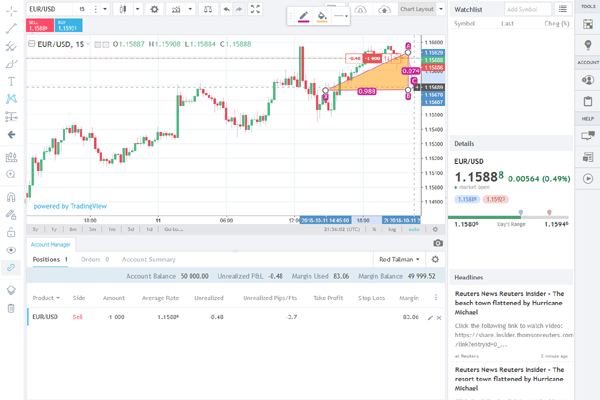Image resolution: width=600 pixels, height=400 pixels.
Task: Undo the last chart action
Action: pyautogui.click(x=227, y=9)
